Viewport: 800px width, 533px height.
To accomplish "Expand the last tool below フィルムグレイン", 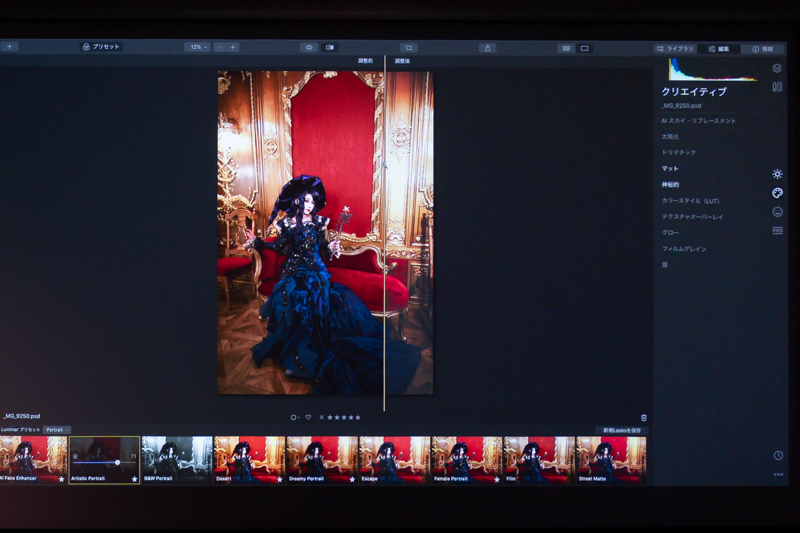I will tap(665, 265).
